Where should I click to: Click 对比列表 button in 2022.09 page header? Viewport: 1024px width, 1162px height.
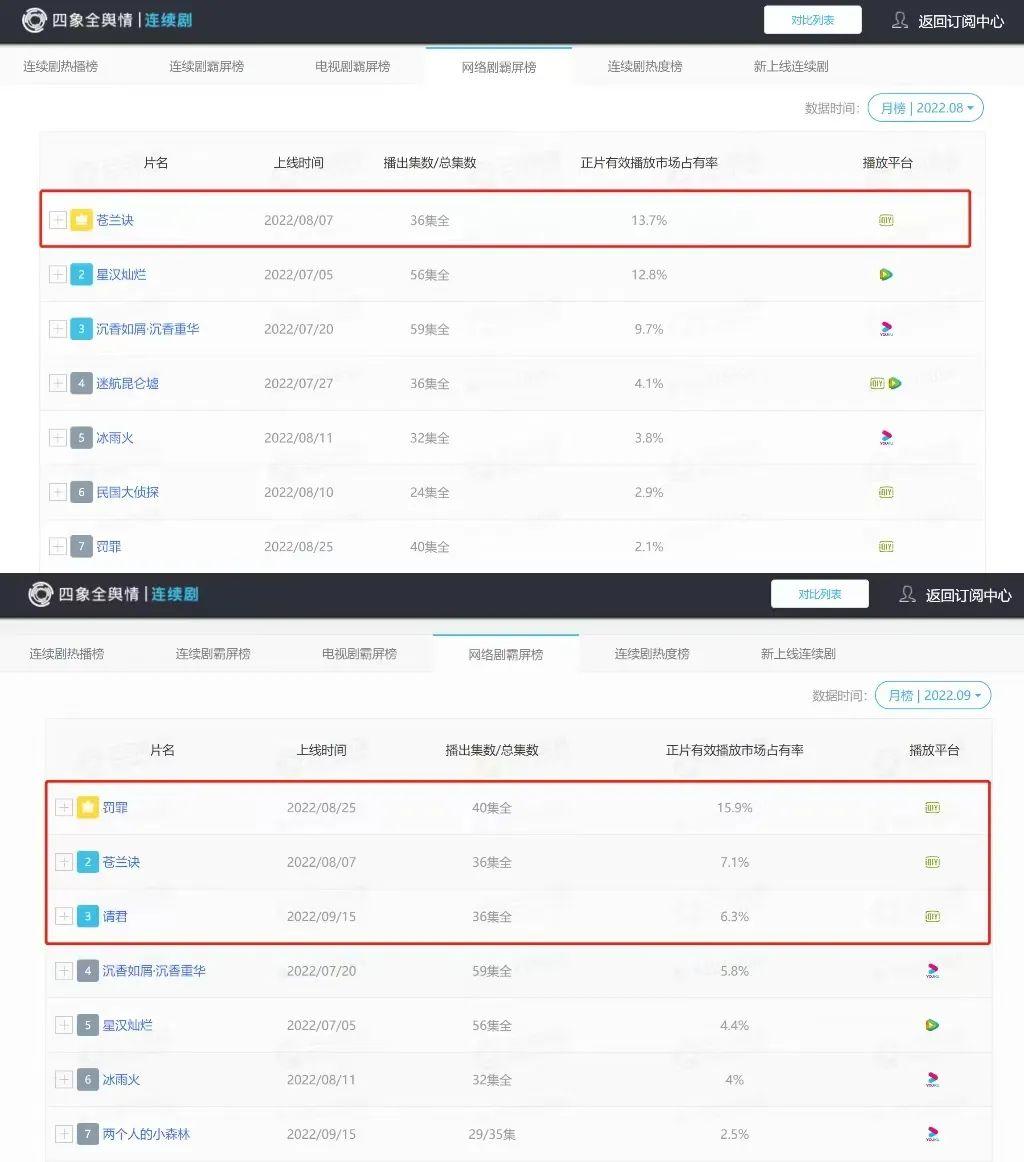click(x=819, y=594)
